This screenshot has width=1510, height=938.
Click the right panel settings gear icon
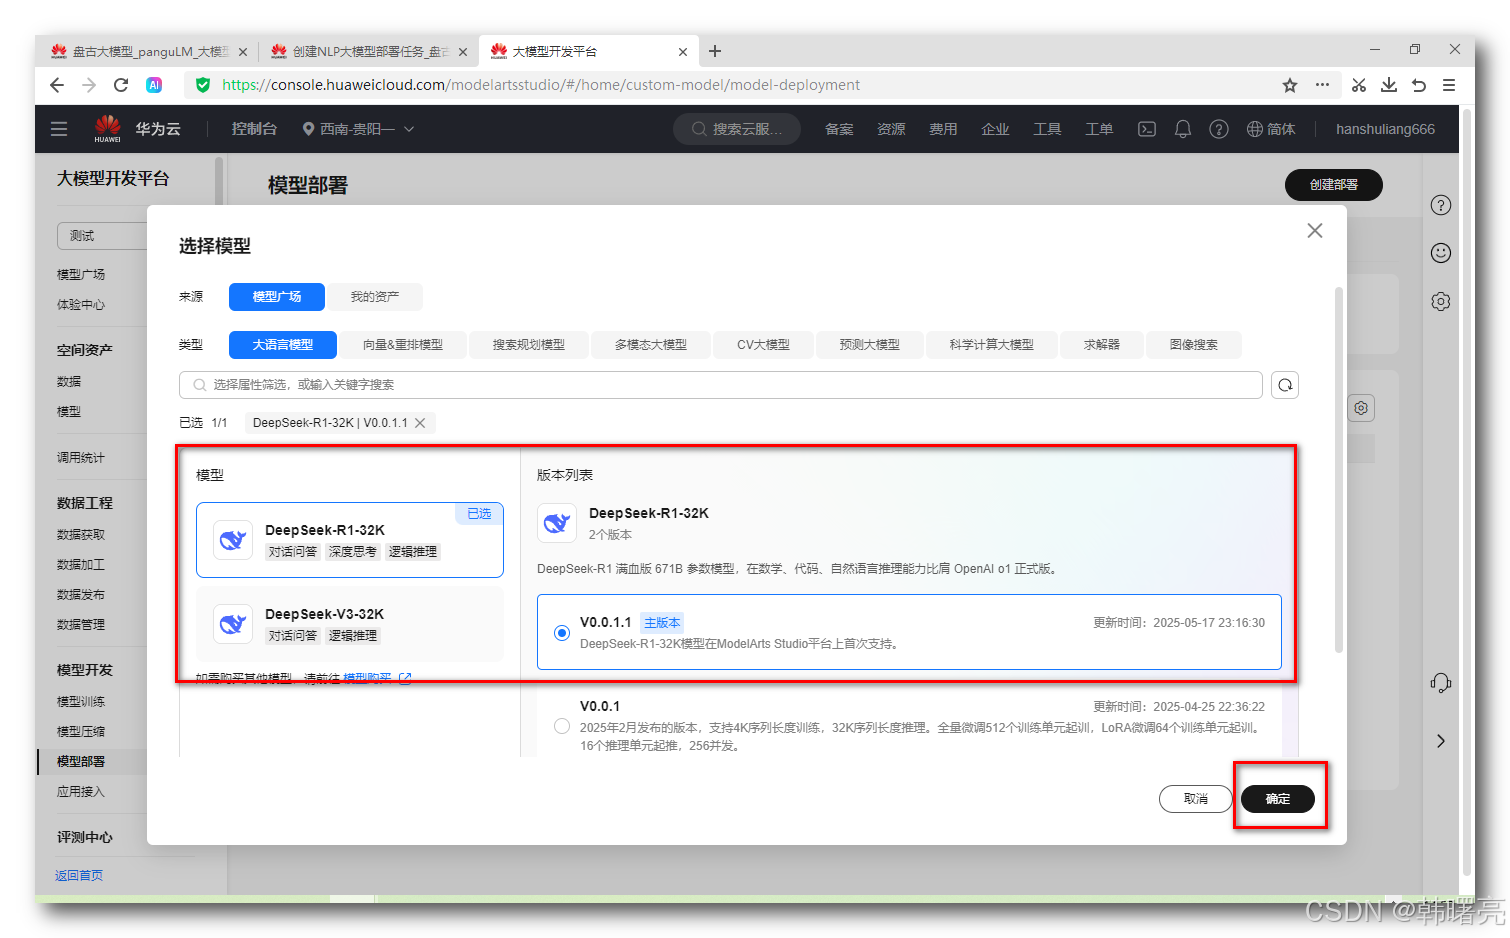point(1440,301)
